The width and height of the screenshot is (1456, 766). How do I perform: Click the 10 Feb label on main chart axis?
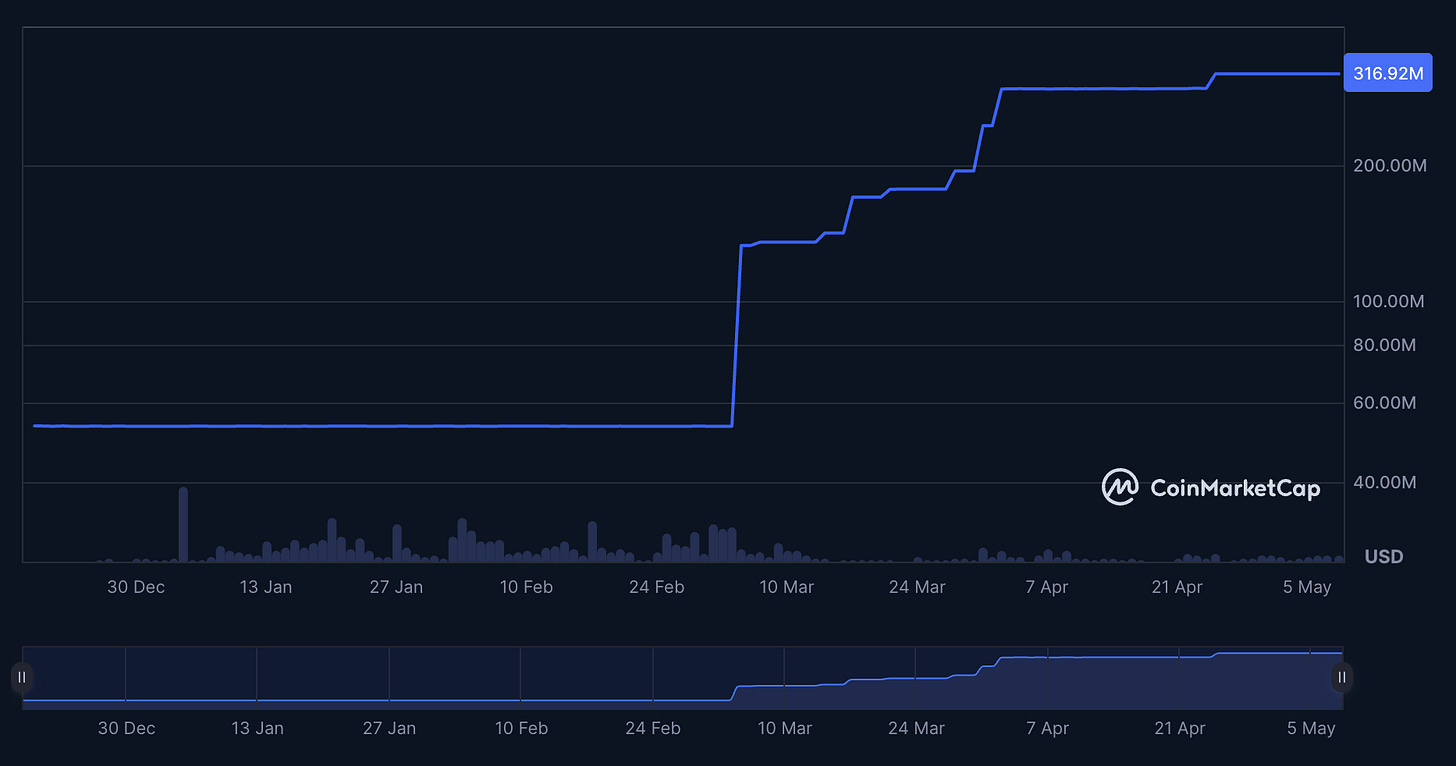pos(526,587)
